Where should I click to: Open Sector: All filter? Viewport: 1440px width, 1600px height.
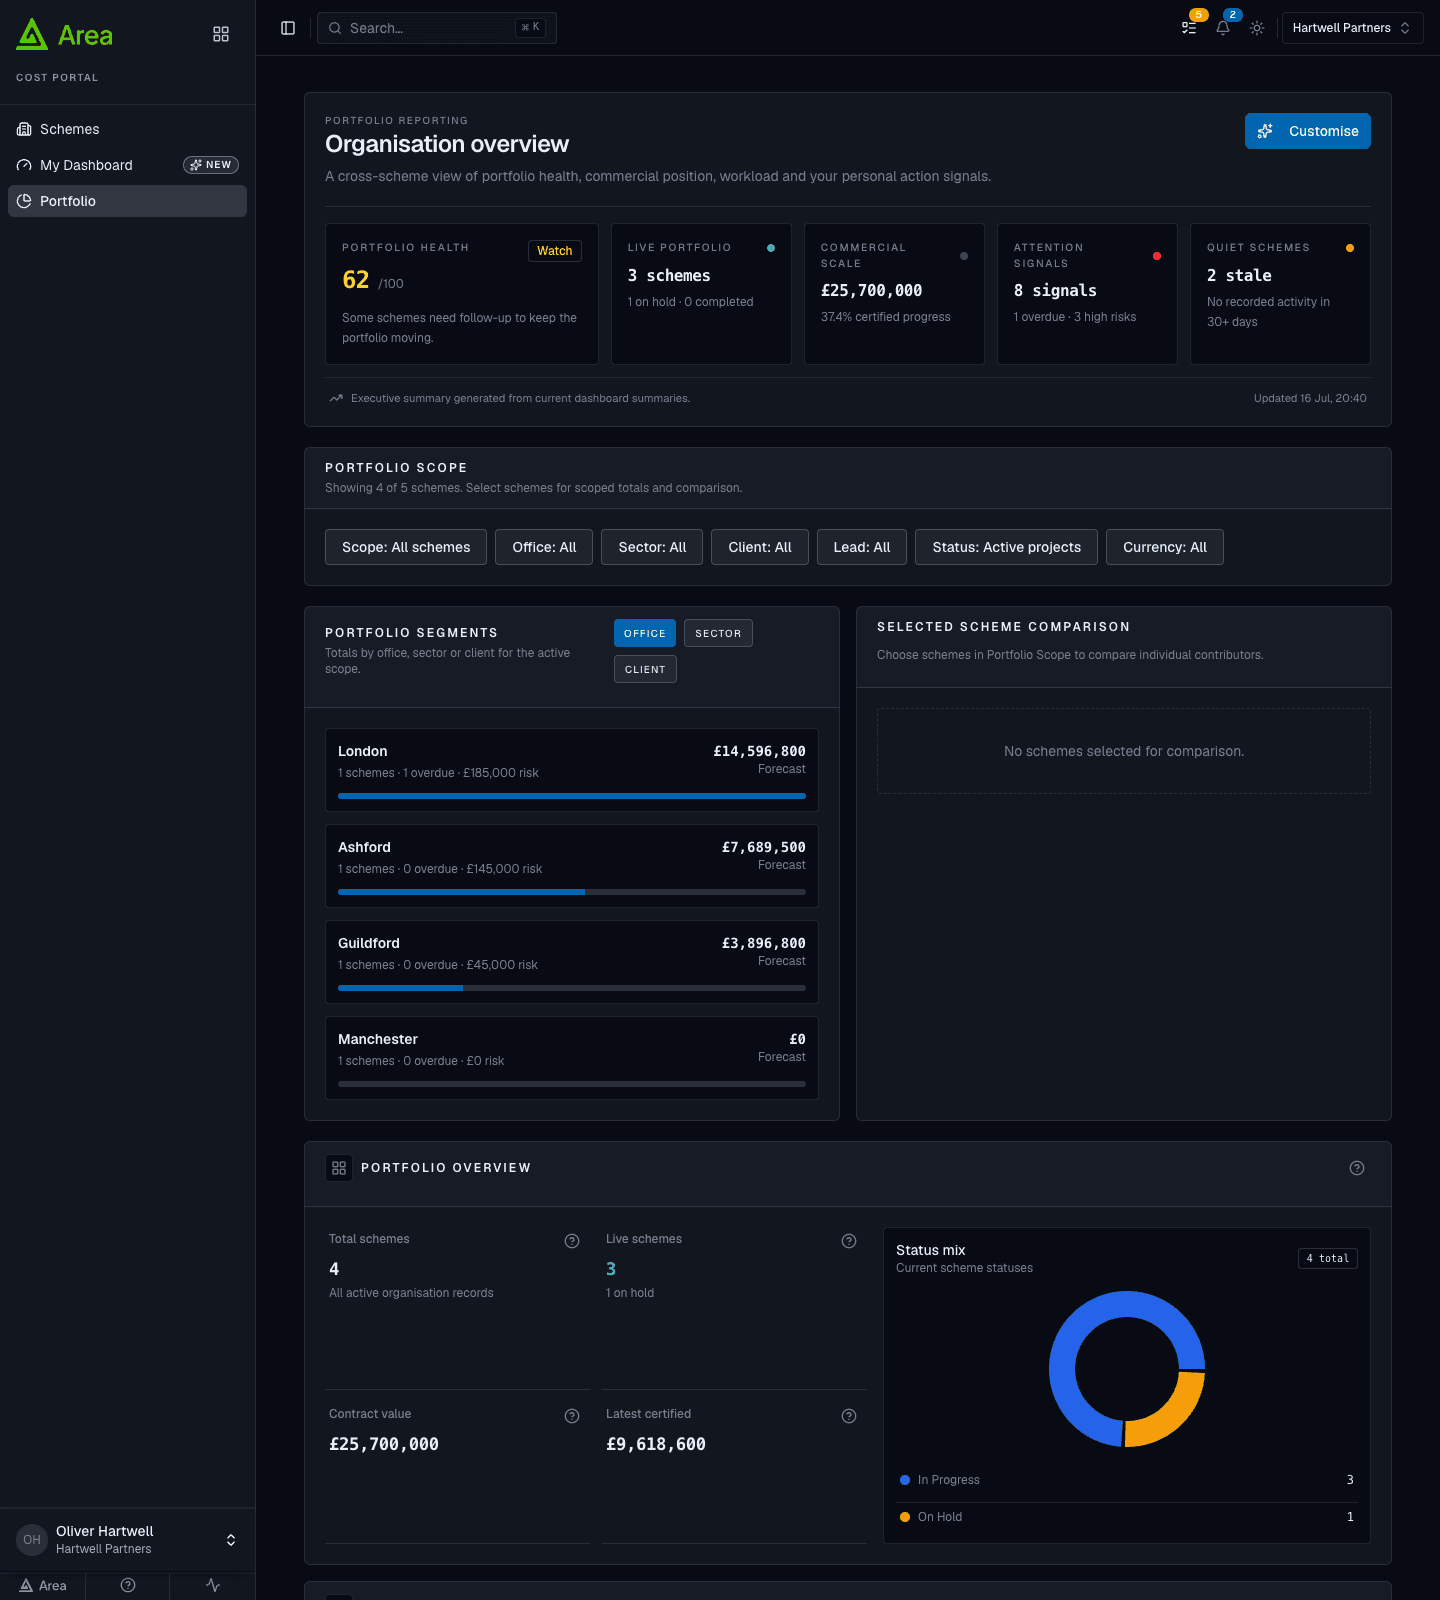(x=652, y=547)
